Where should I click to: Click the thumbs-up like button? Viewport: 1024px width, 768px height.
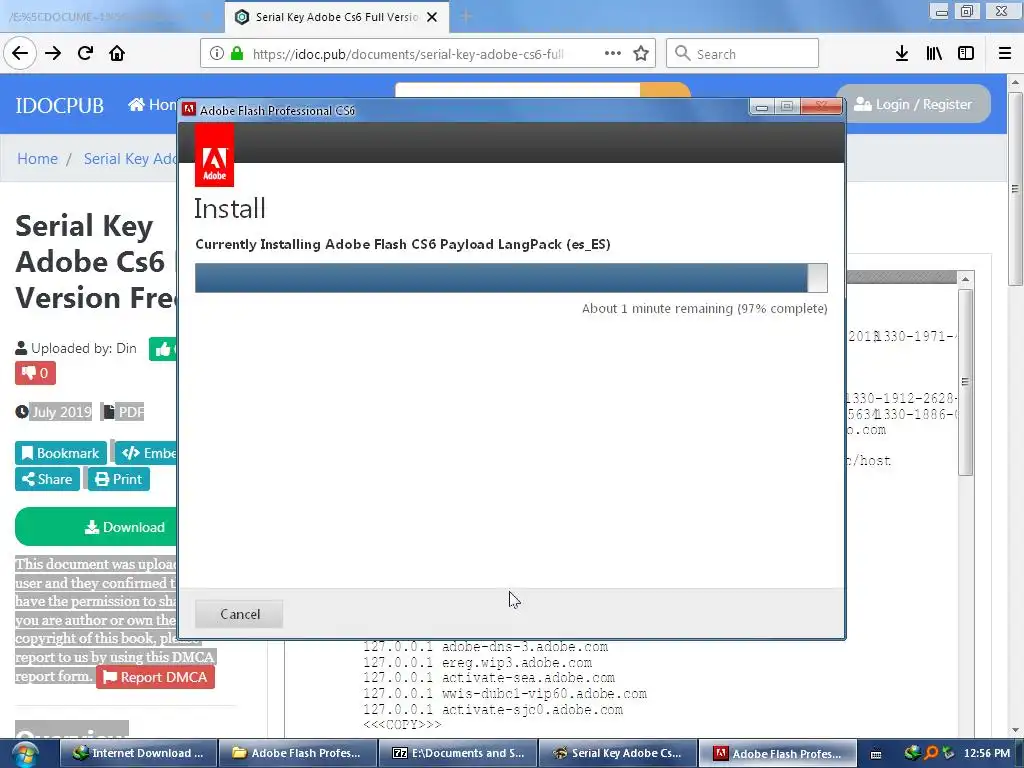click(162, 349)
